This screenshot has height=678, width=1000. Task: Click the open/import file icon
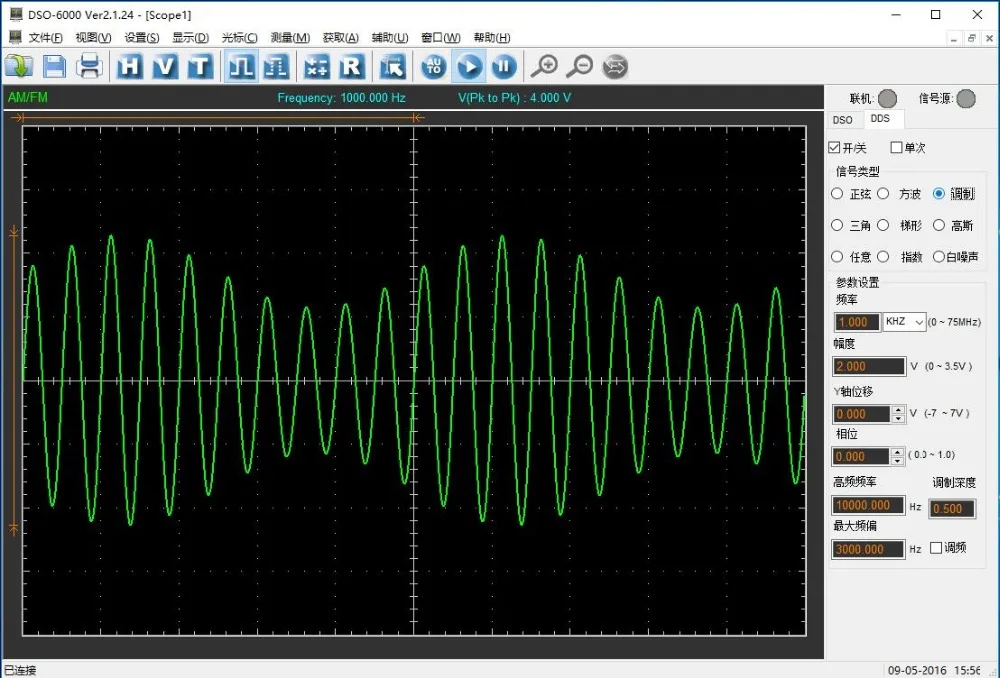pyautogui.click(x=18, y=66)
